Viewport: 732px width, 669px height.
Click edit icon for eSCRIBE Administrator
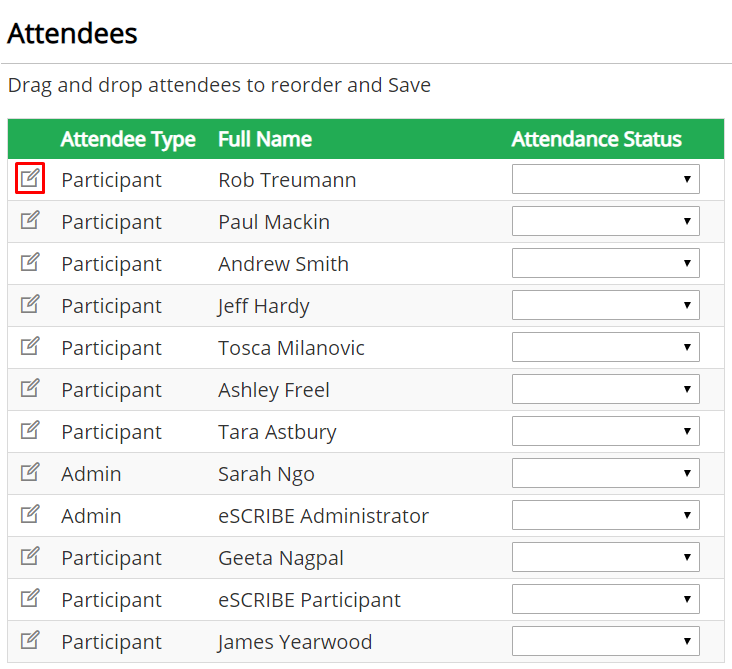pyautogui.click(x=30, y=514)
